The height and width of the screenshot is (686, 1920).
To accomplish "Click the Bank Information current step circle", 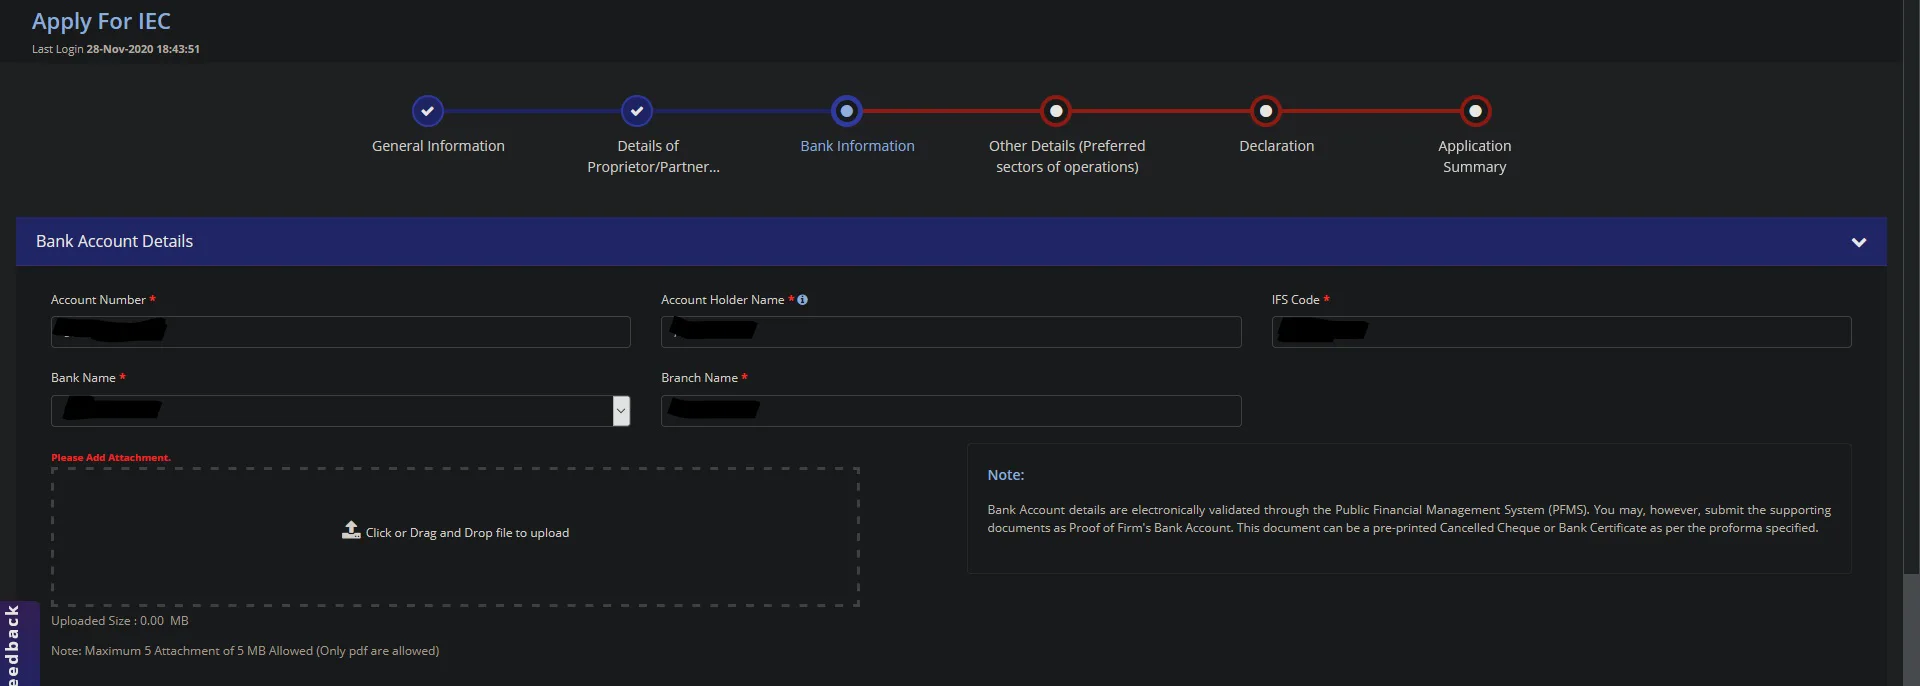I will [x=847, y=111].
